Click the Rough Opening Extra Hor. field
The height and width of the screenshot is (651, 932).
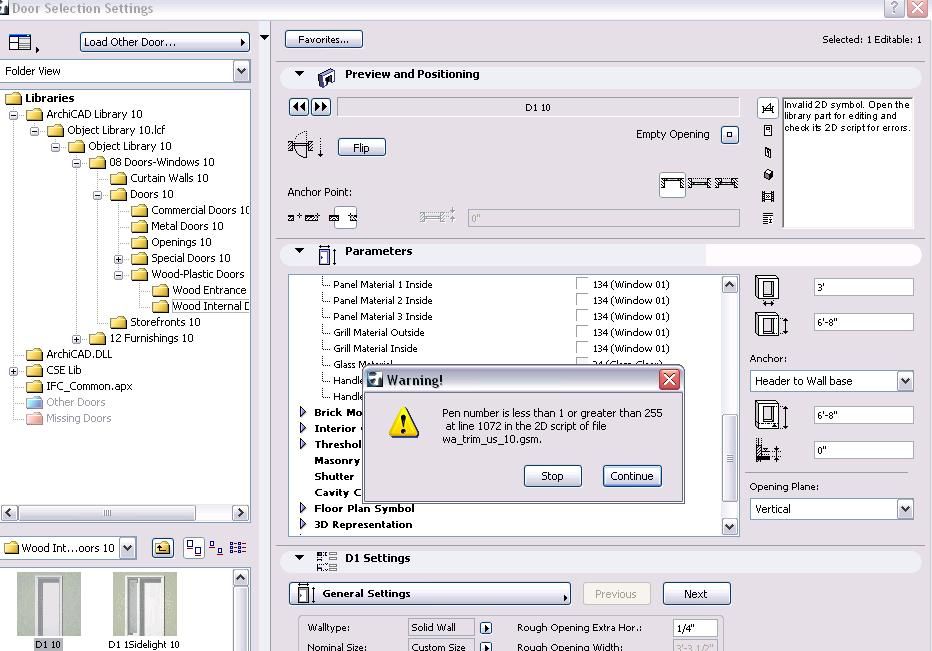coord(695,628)
